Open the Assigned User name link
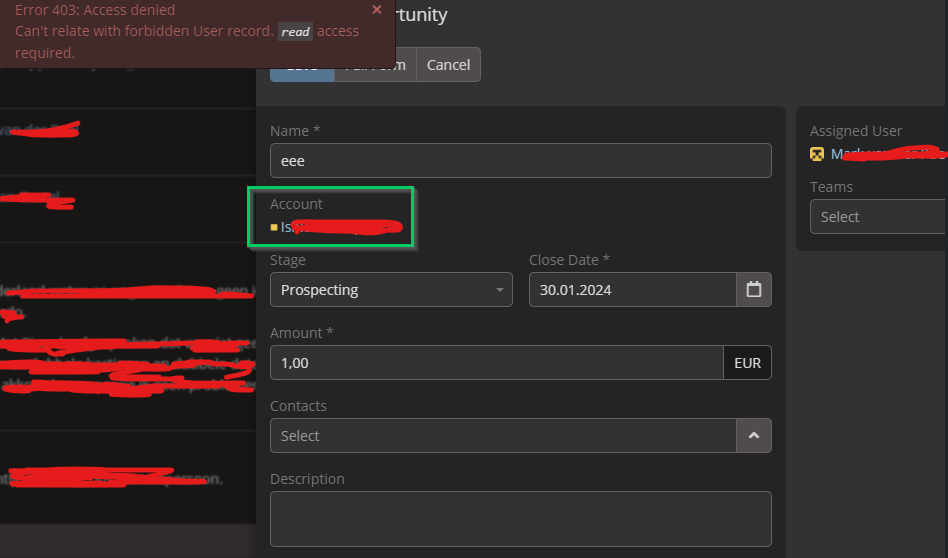This screenshot has width=948, height=558. click(x=889, y=154)
